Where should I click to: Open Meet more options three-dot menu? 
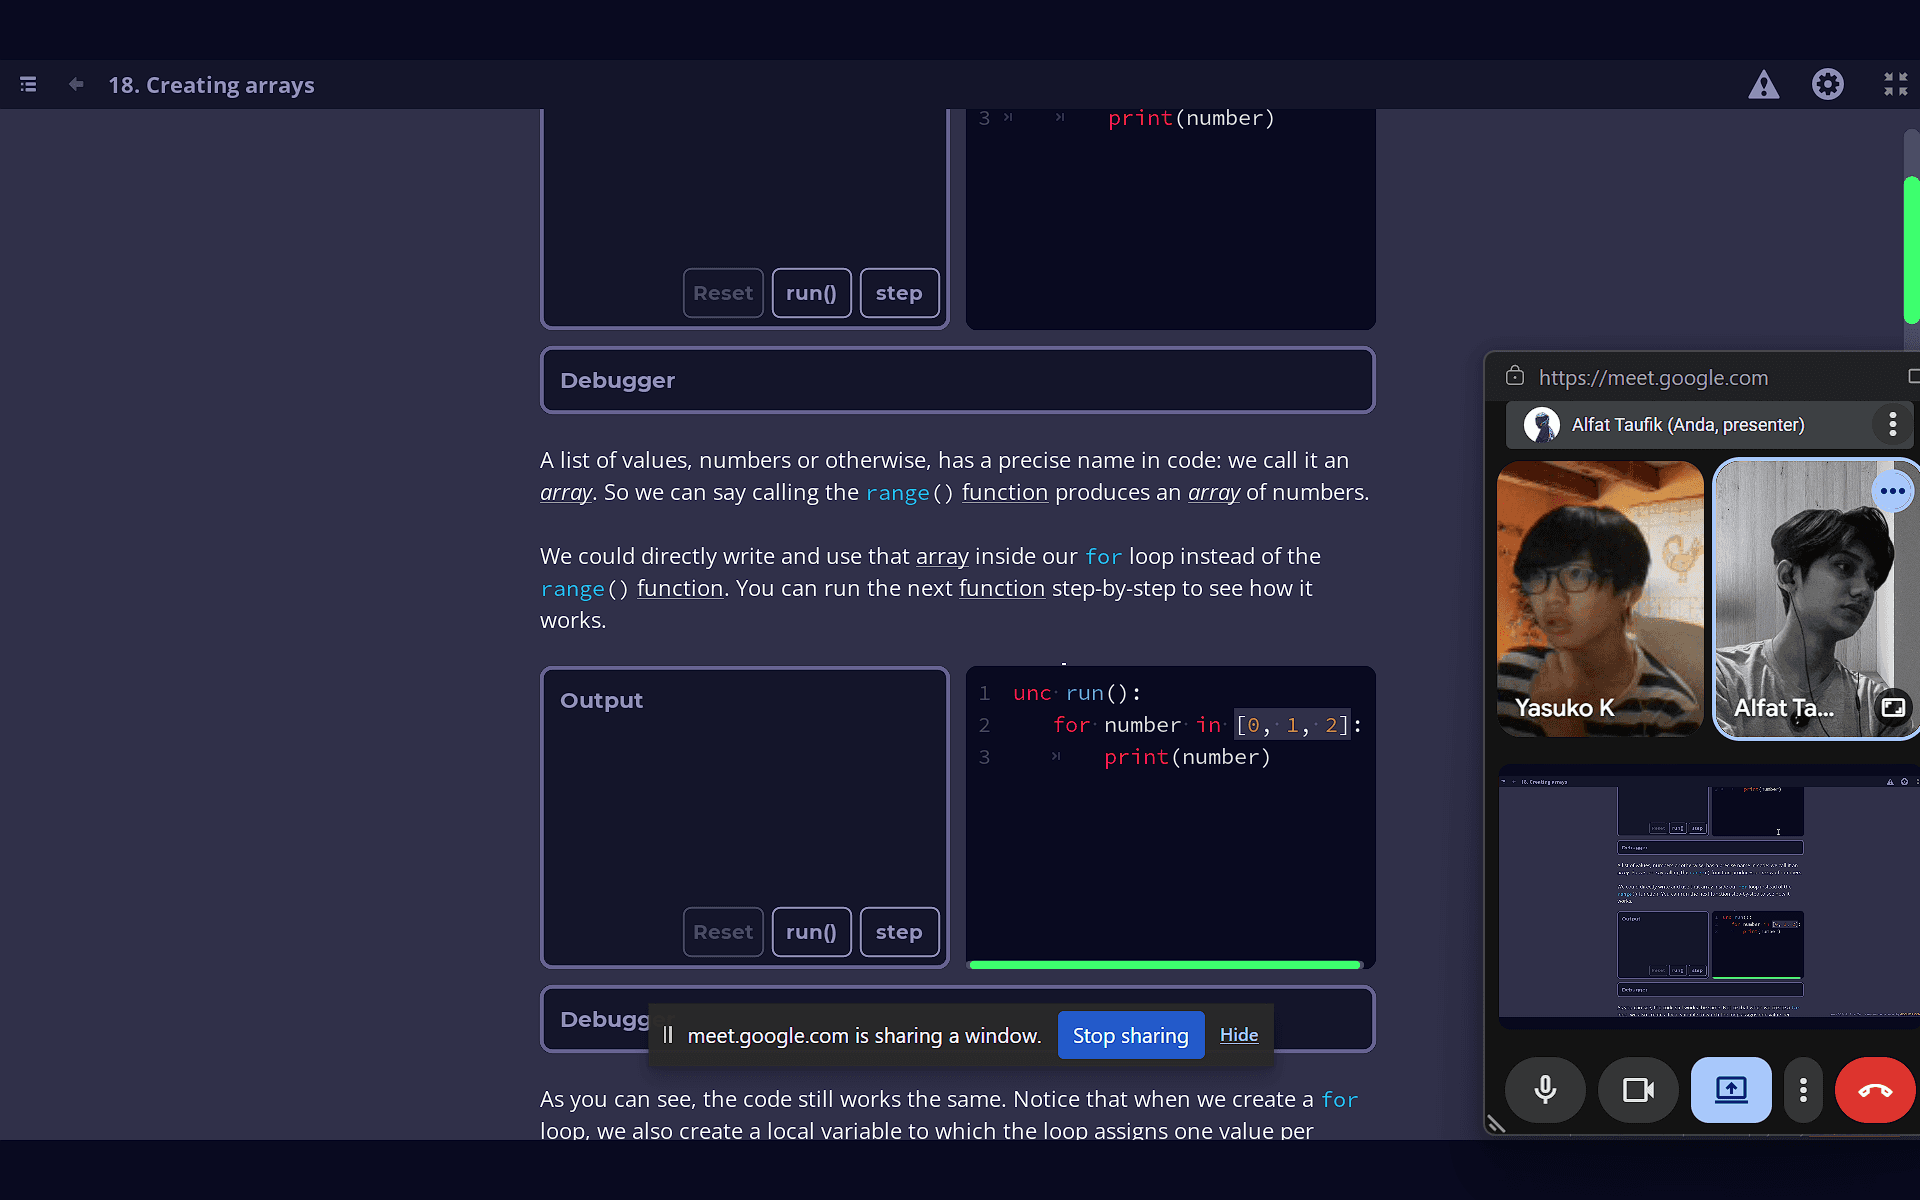[x=1803, y=1090]
